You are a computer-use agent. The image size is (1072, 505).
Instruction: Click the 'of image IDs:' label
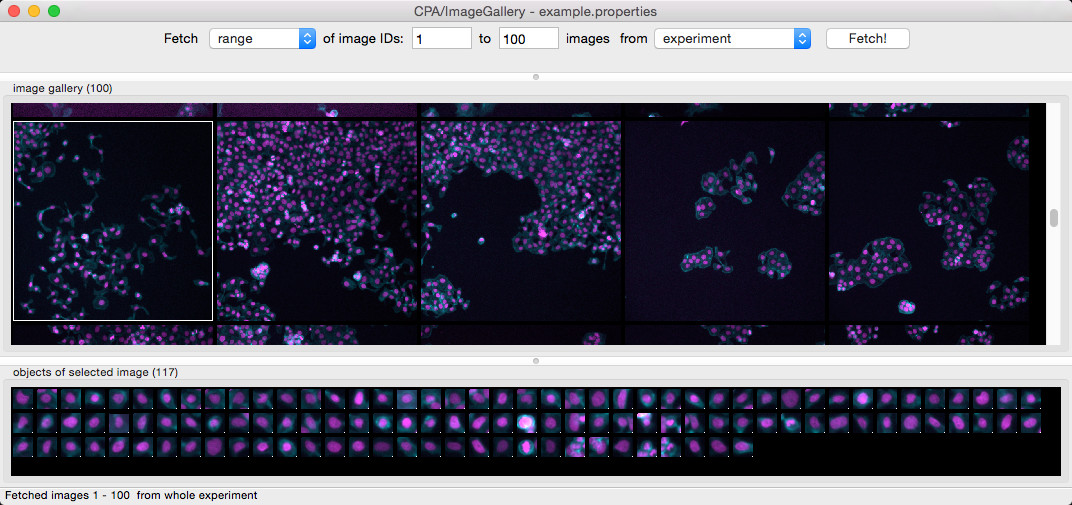point(363,39)
